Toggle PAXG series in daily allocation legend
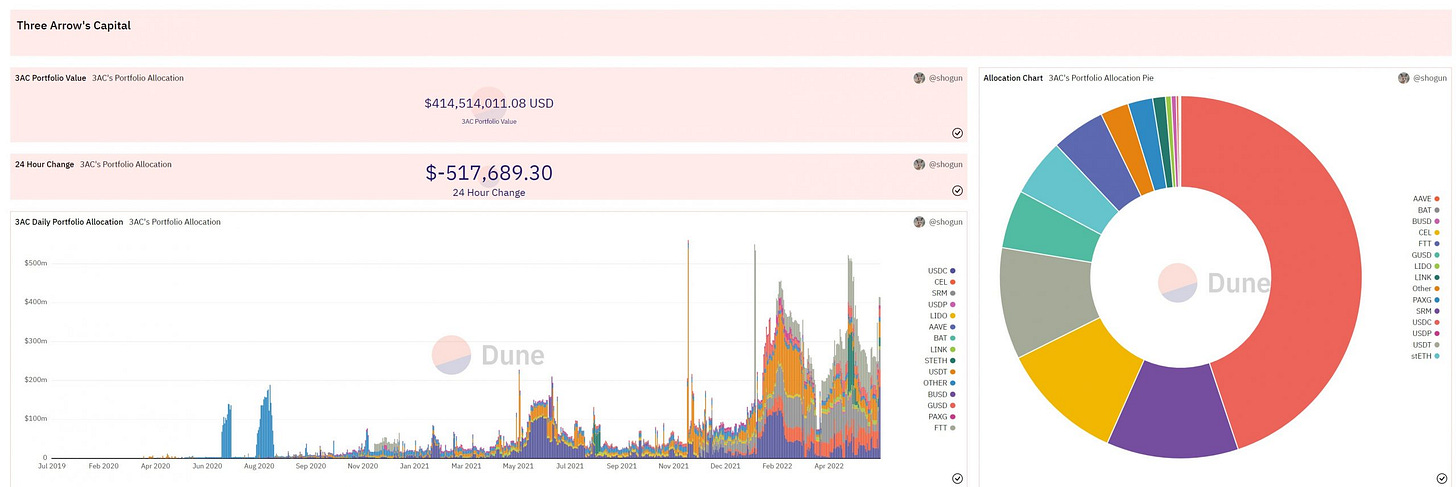The image size is (1456, 487). 942,416
